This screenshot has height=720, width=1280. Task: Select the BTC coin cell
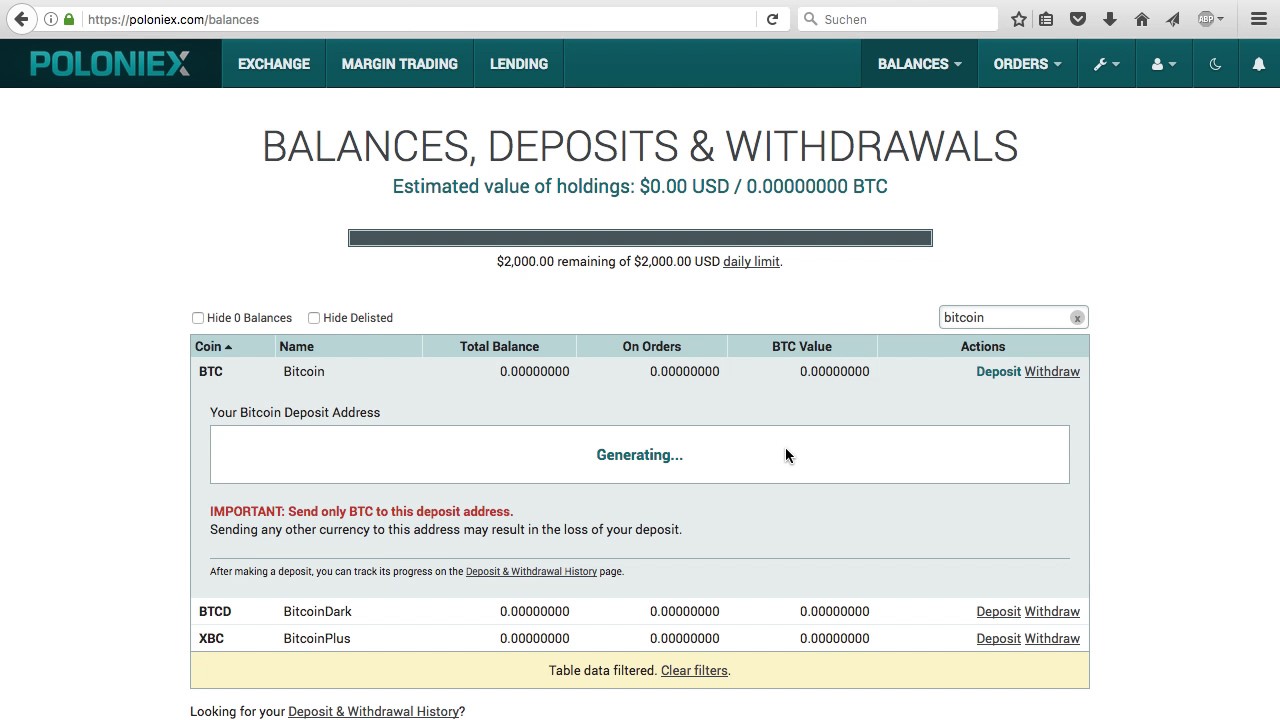point(232,371)
